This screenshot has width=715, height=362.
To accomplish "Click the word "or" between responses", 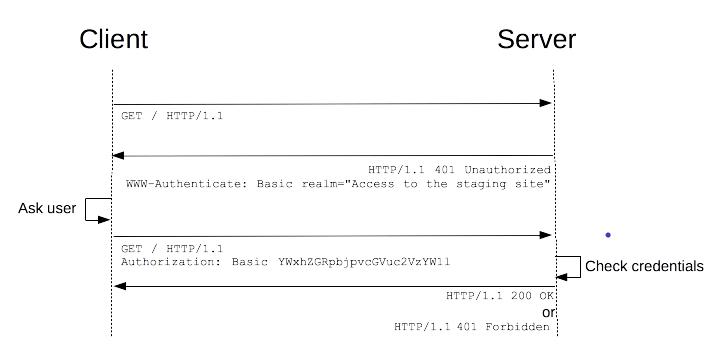I will tap(549, 313).
